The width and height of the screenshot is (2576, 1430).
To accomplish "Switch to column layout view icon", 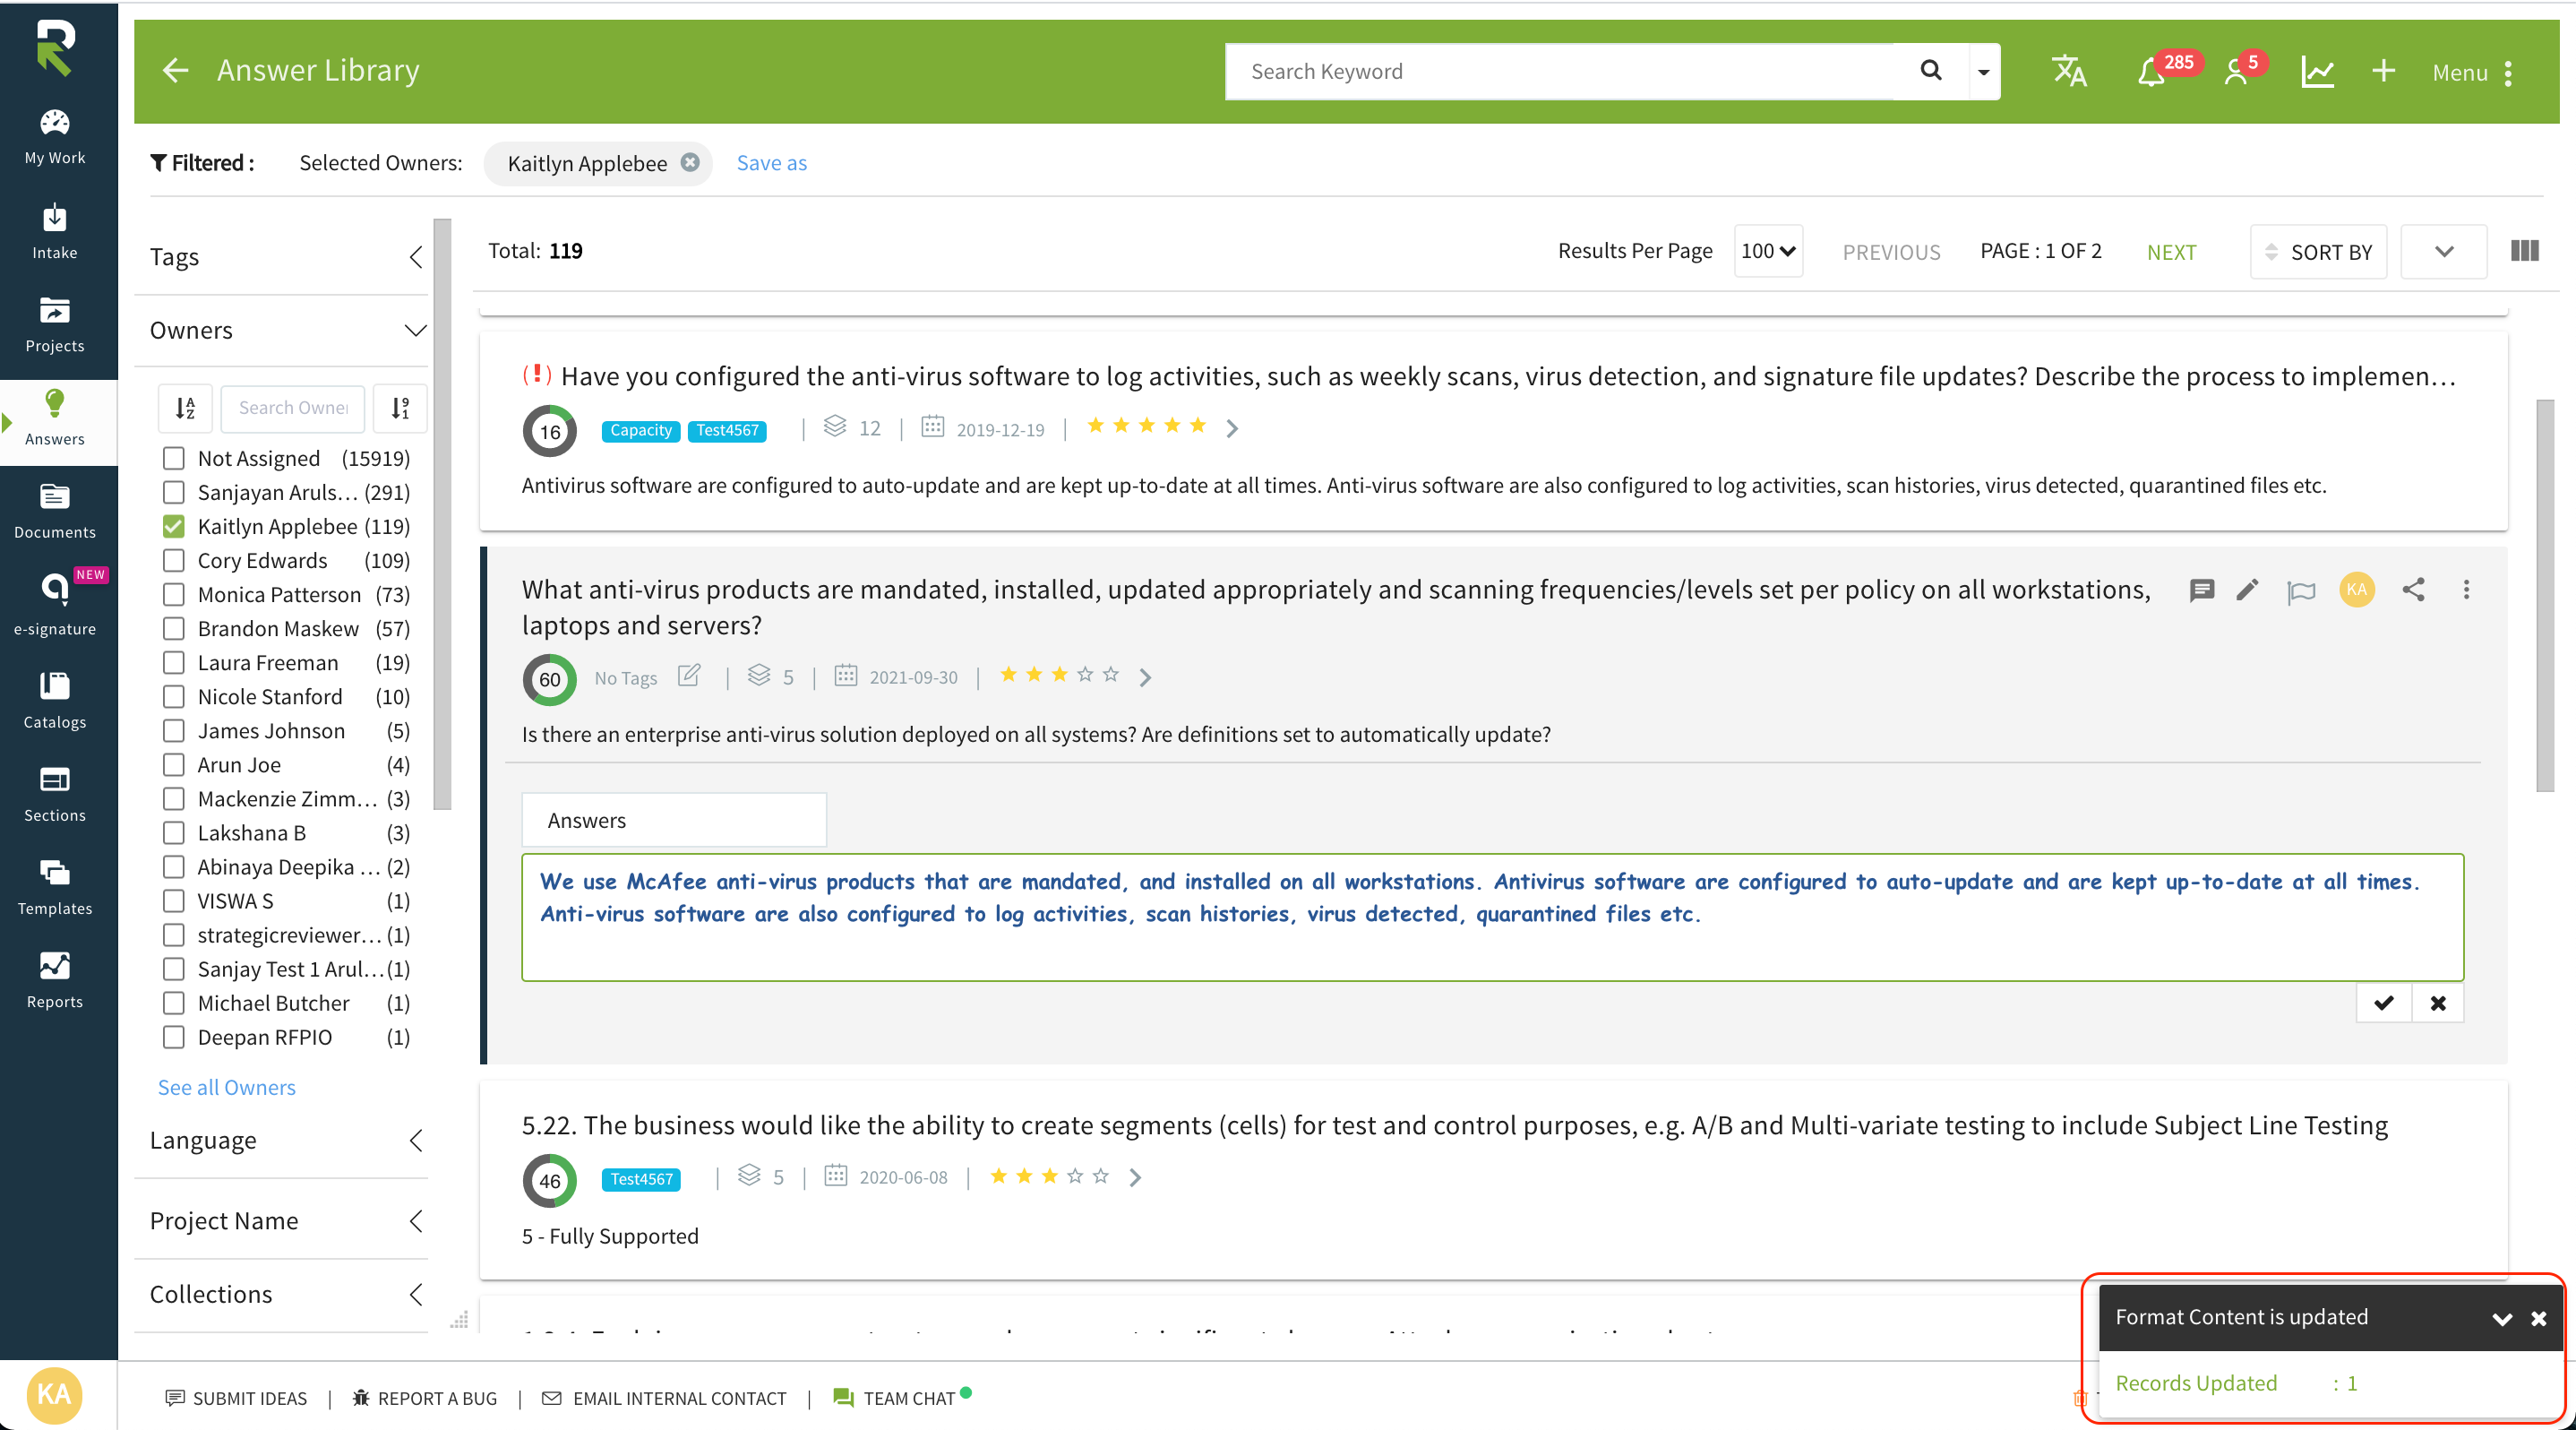I will (x=2524, y=251).
